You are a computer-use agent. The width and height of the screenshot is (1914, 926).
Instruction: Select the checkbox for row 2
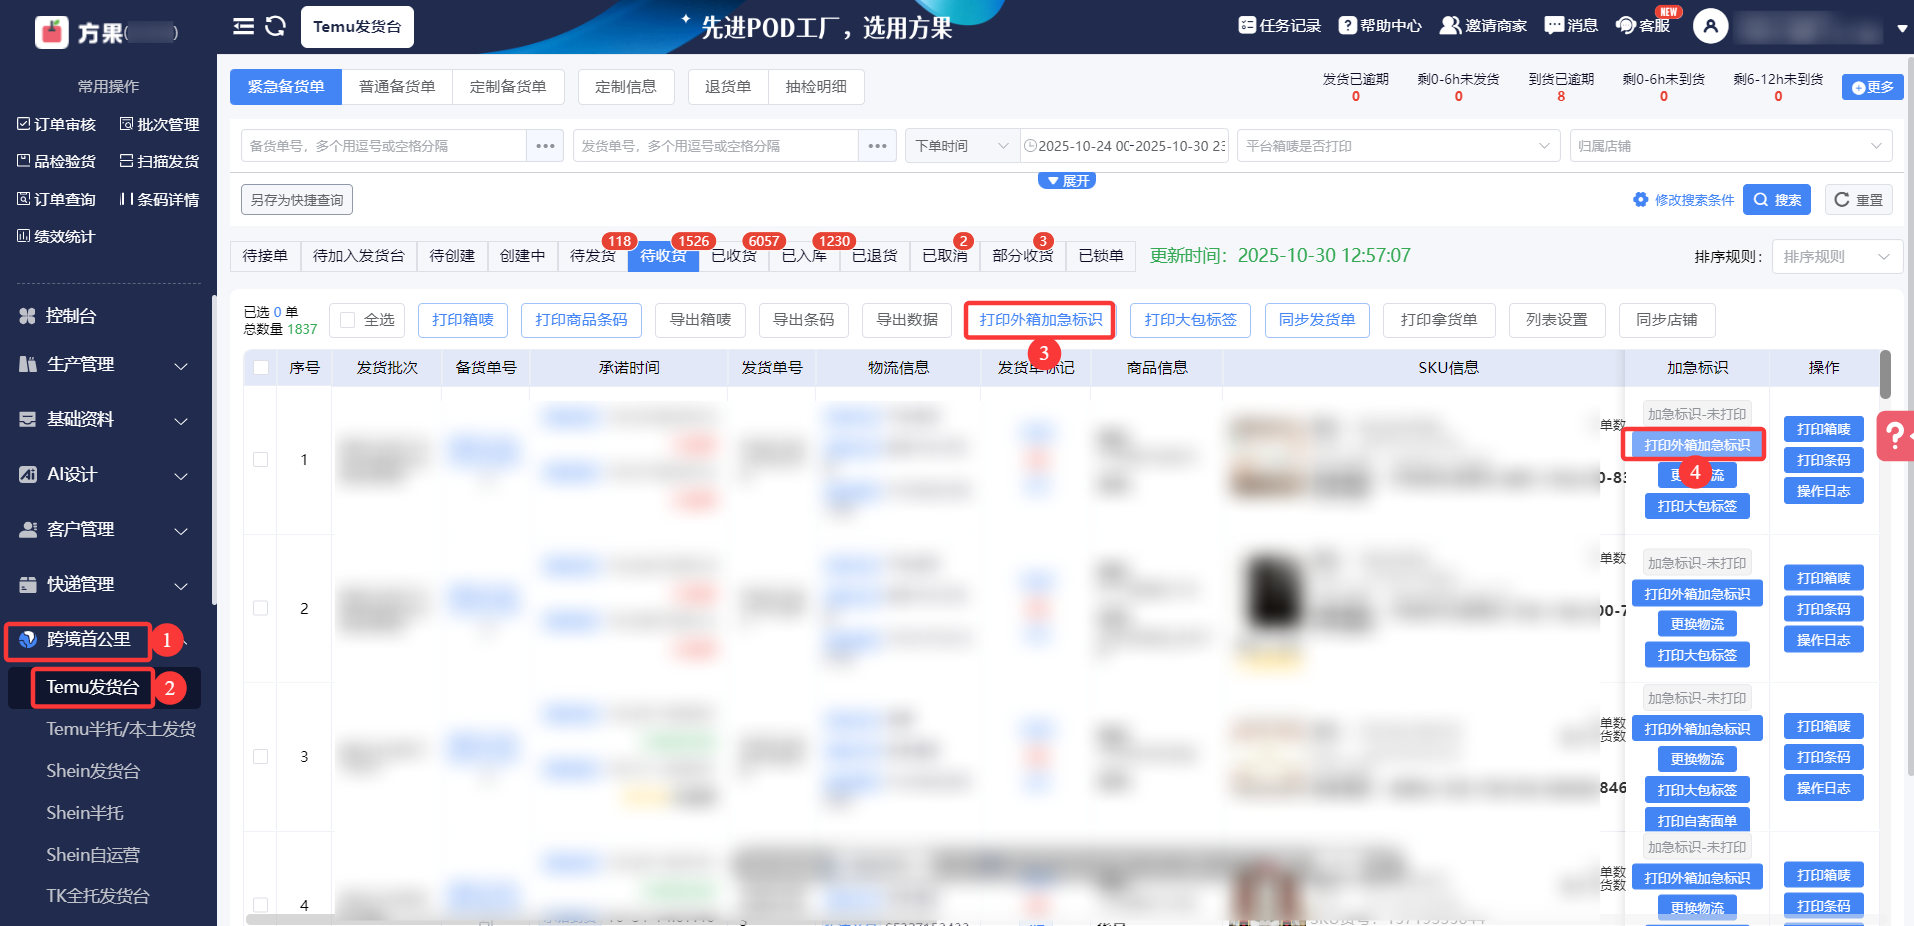261,608
